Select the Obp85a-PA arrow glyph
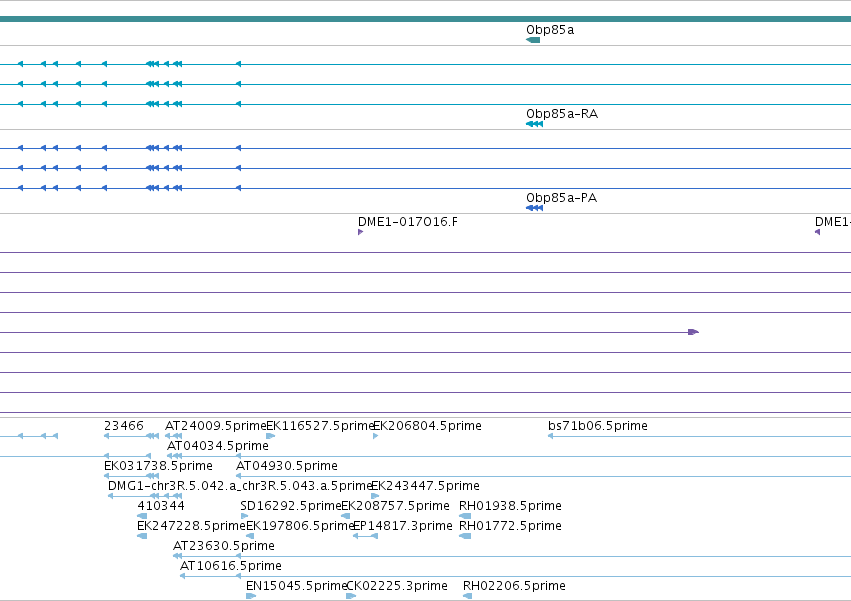 click(x=535, y=208)
